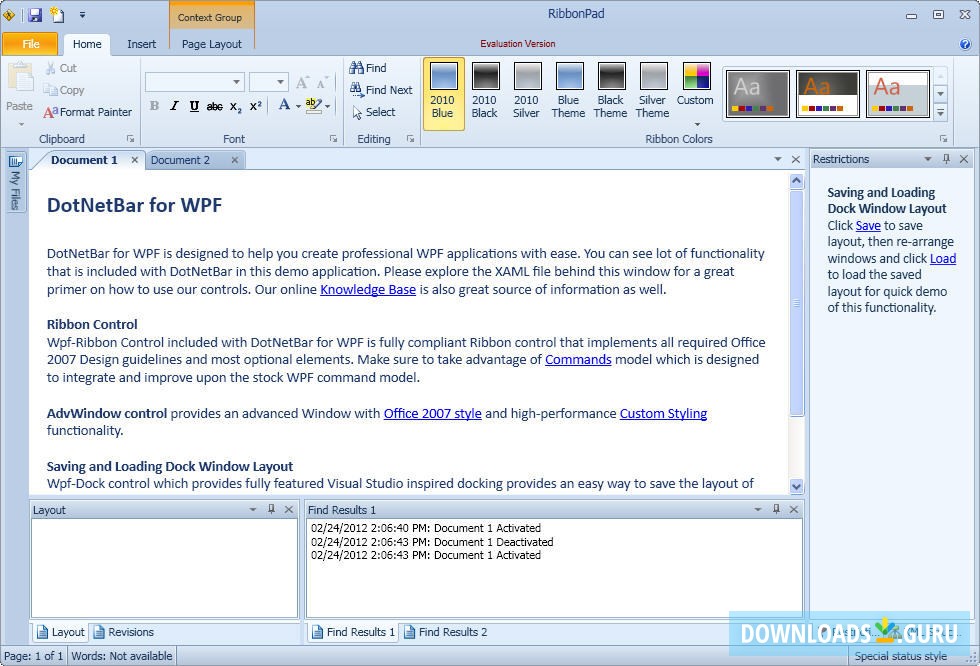Viewport: 980px width, 666px height.
Task: Open the highlight color dropdown arrow
Action: [x=328, y=106]
